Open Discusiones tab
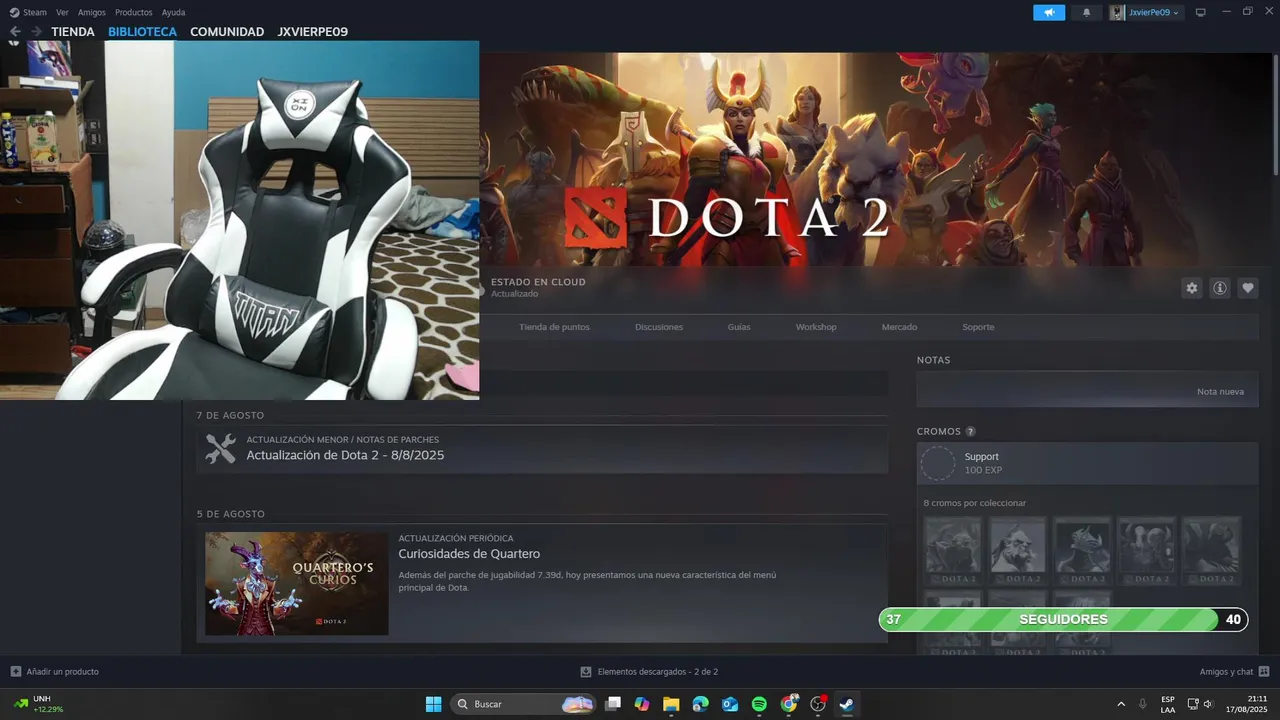1280x720 pixels. (x=659, y=327)
